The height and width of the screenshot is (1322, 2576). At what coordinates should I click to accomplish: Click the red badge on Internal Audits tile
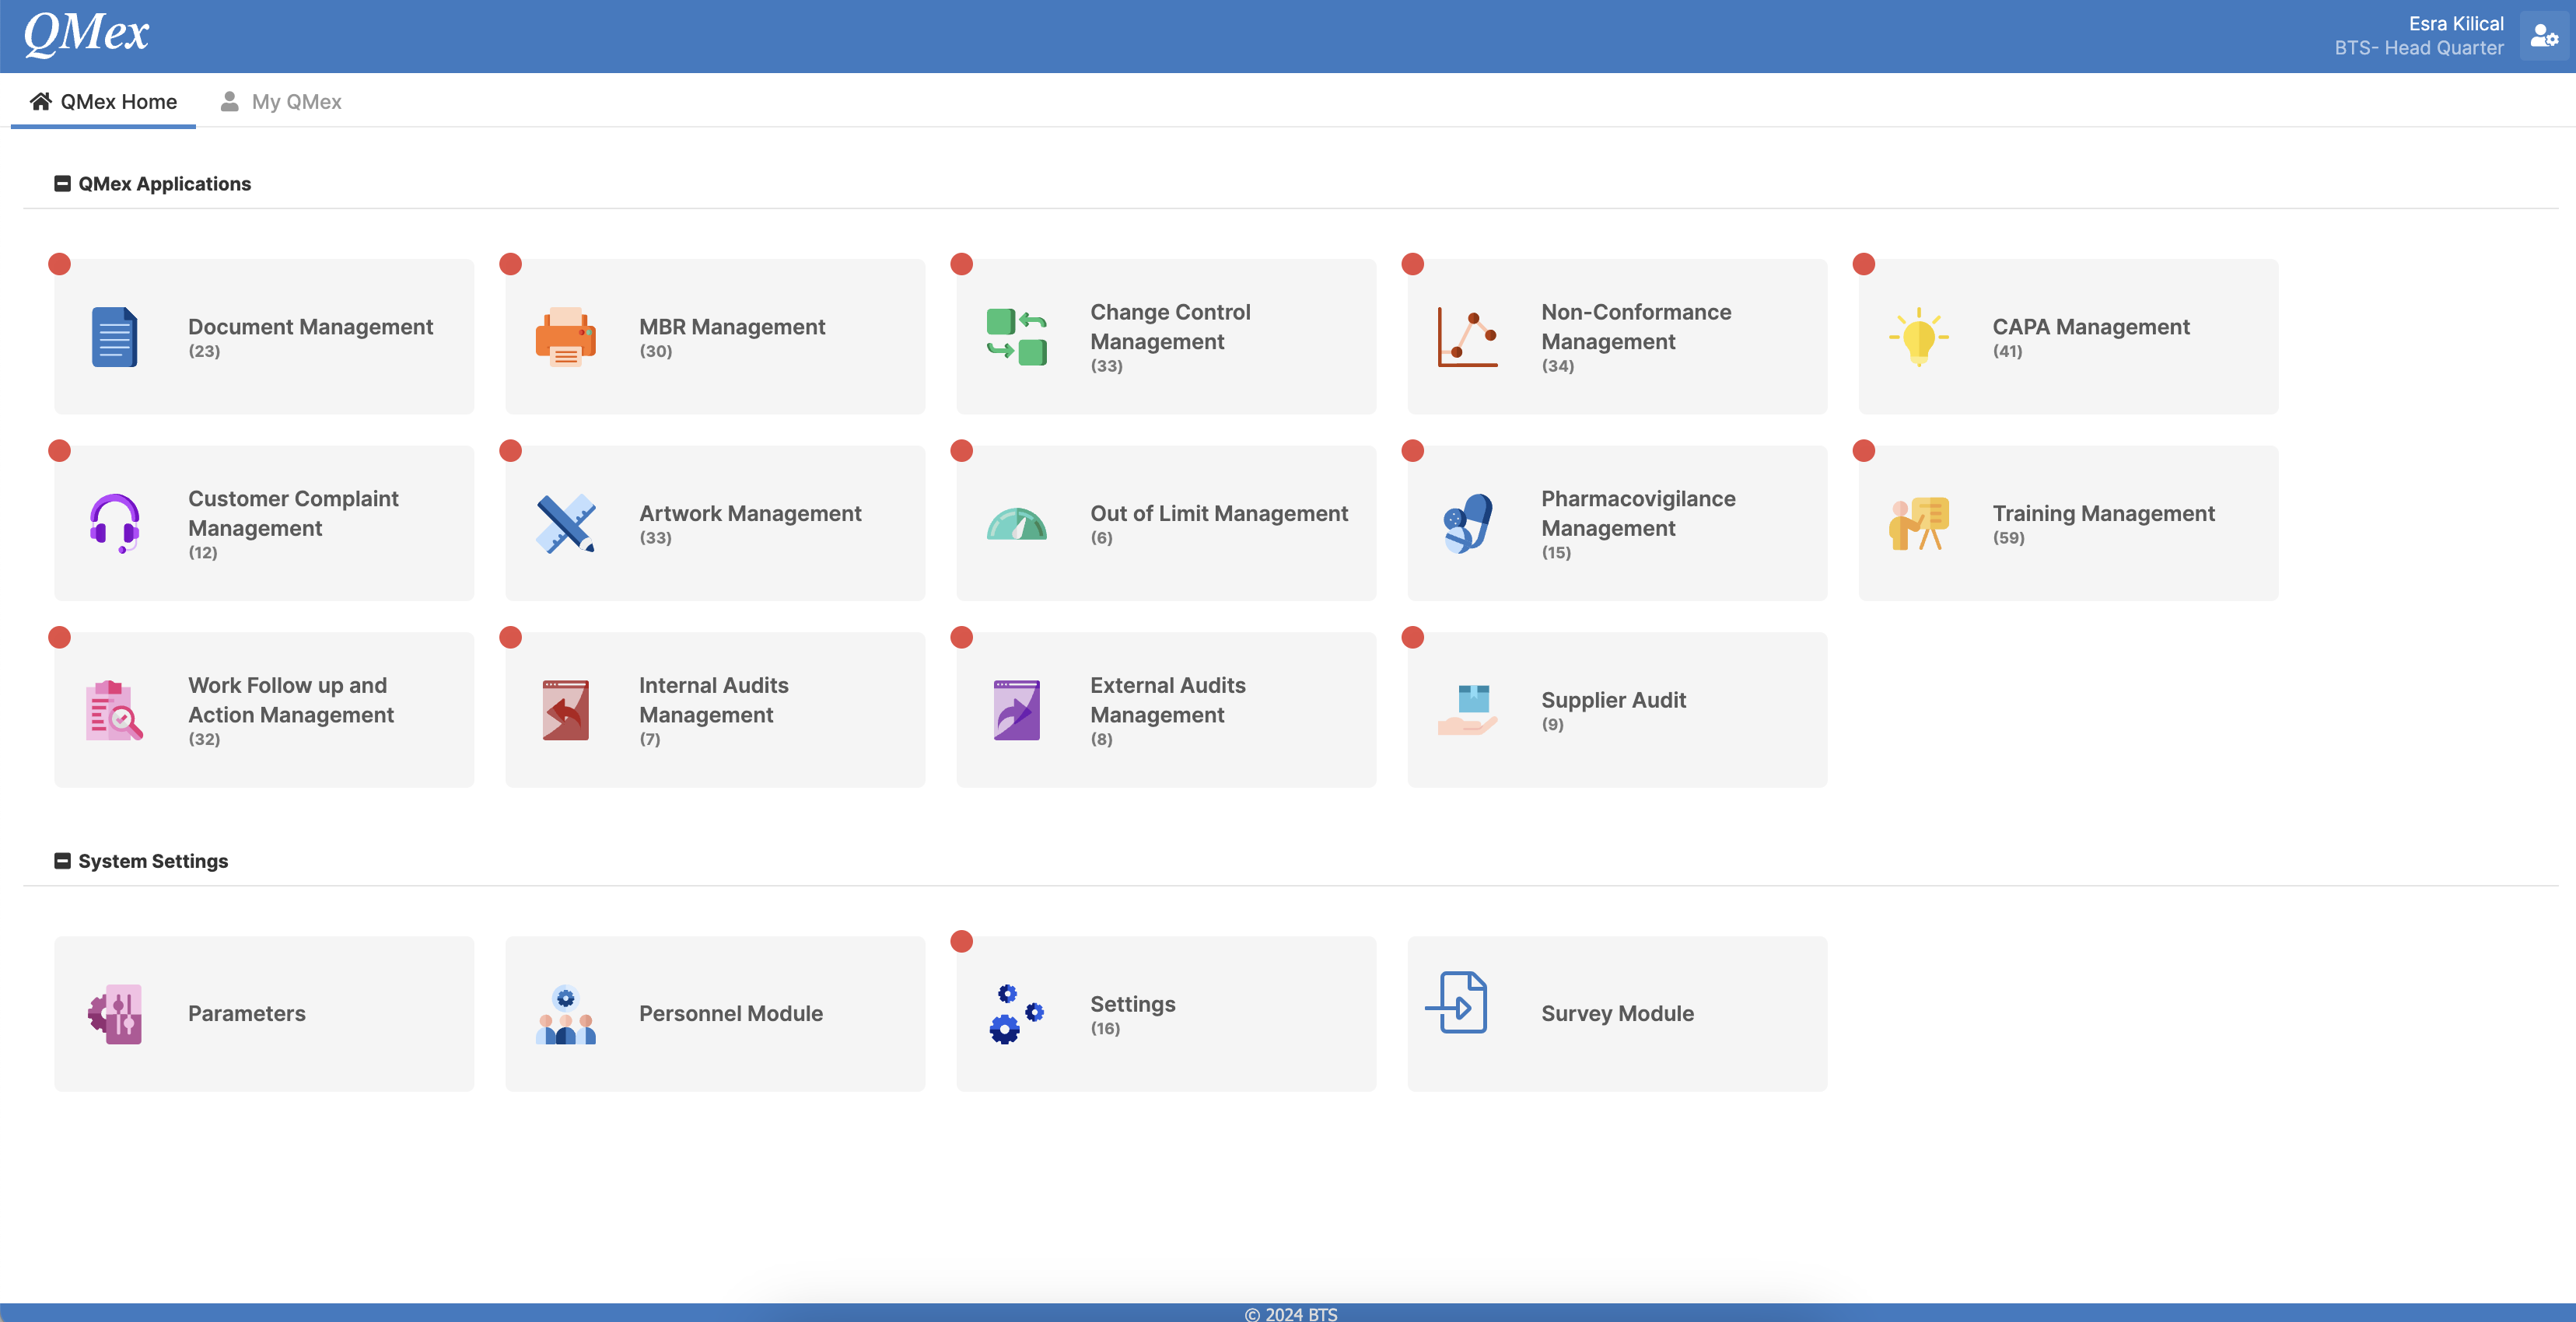tap(511, 637)
